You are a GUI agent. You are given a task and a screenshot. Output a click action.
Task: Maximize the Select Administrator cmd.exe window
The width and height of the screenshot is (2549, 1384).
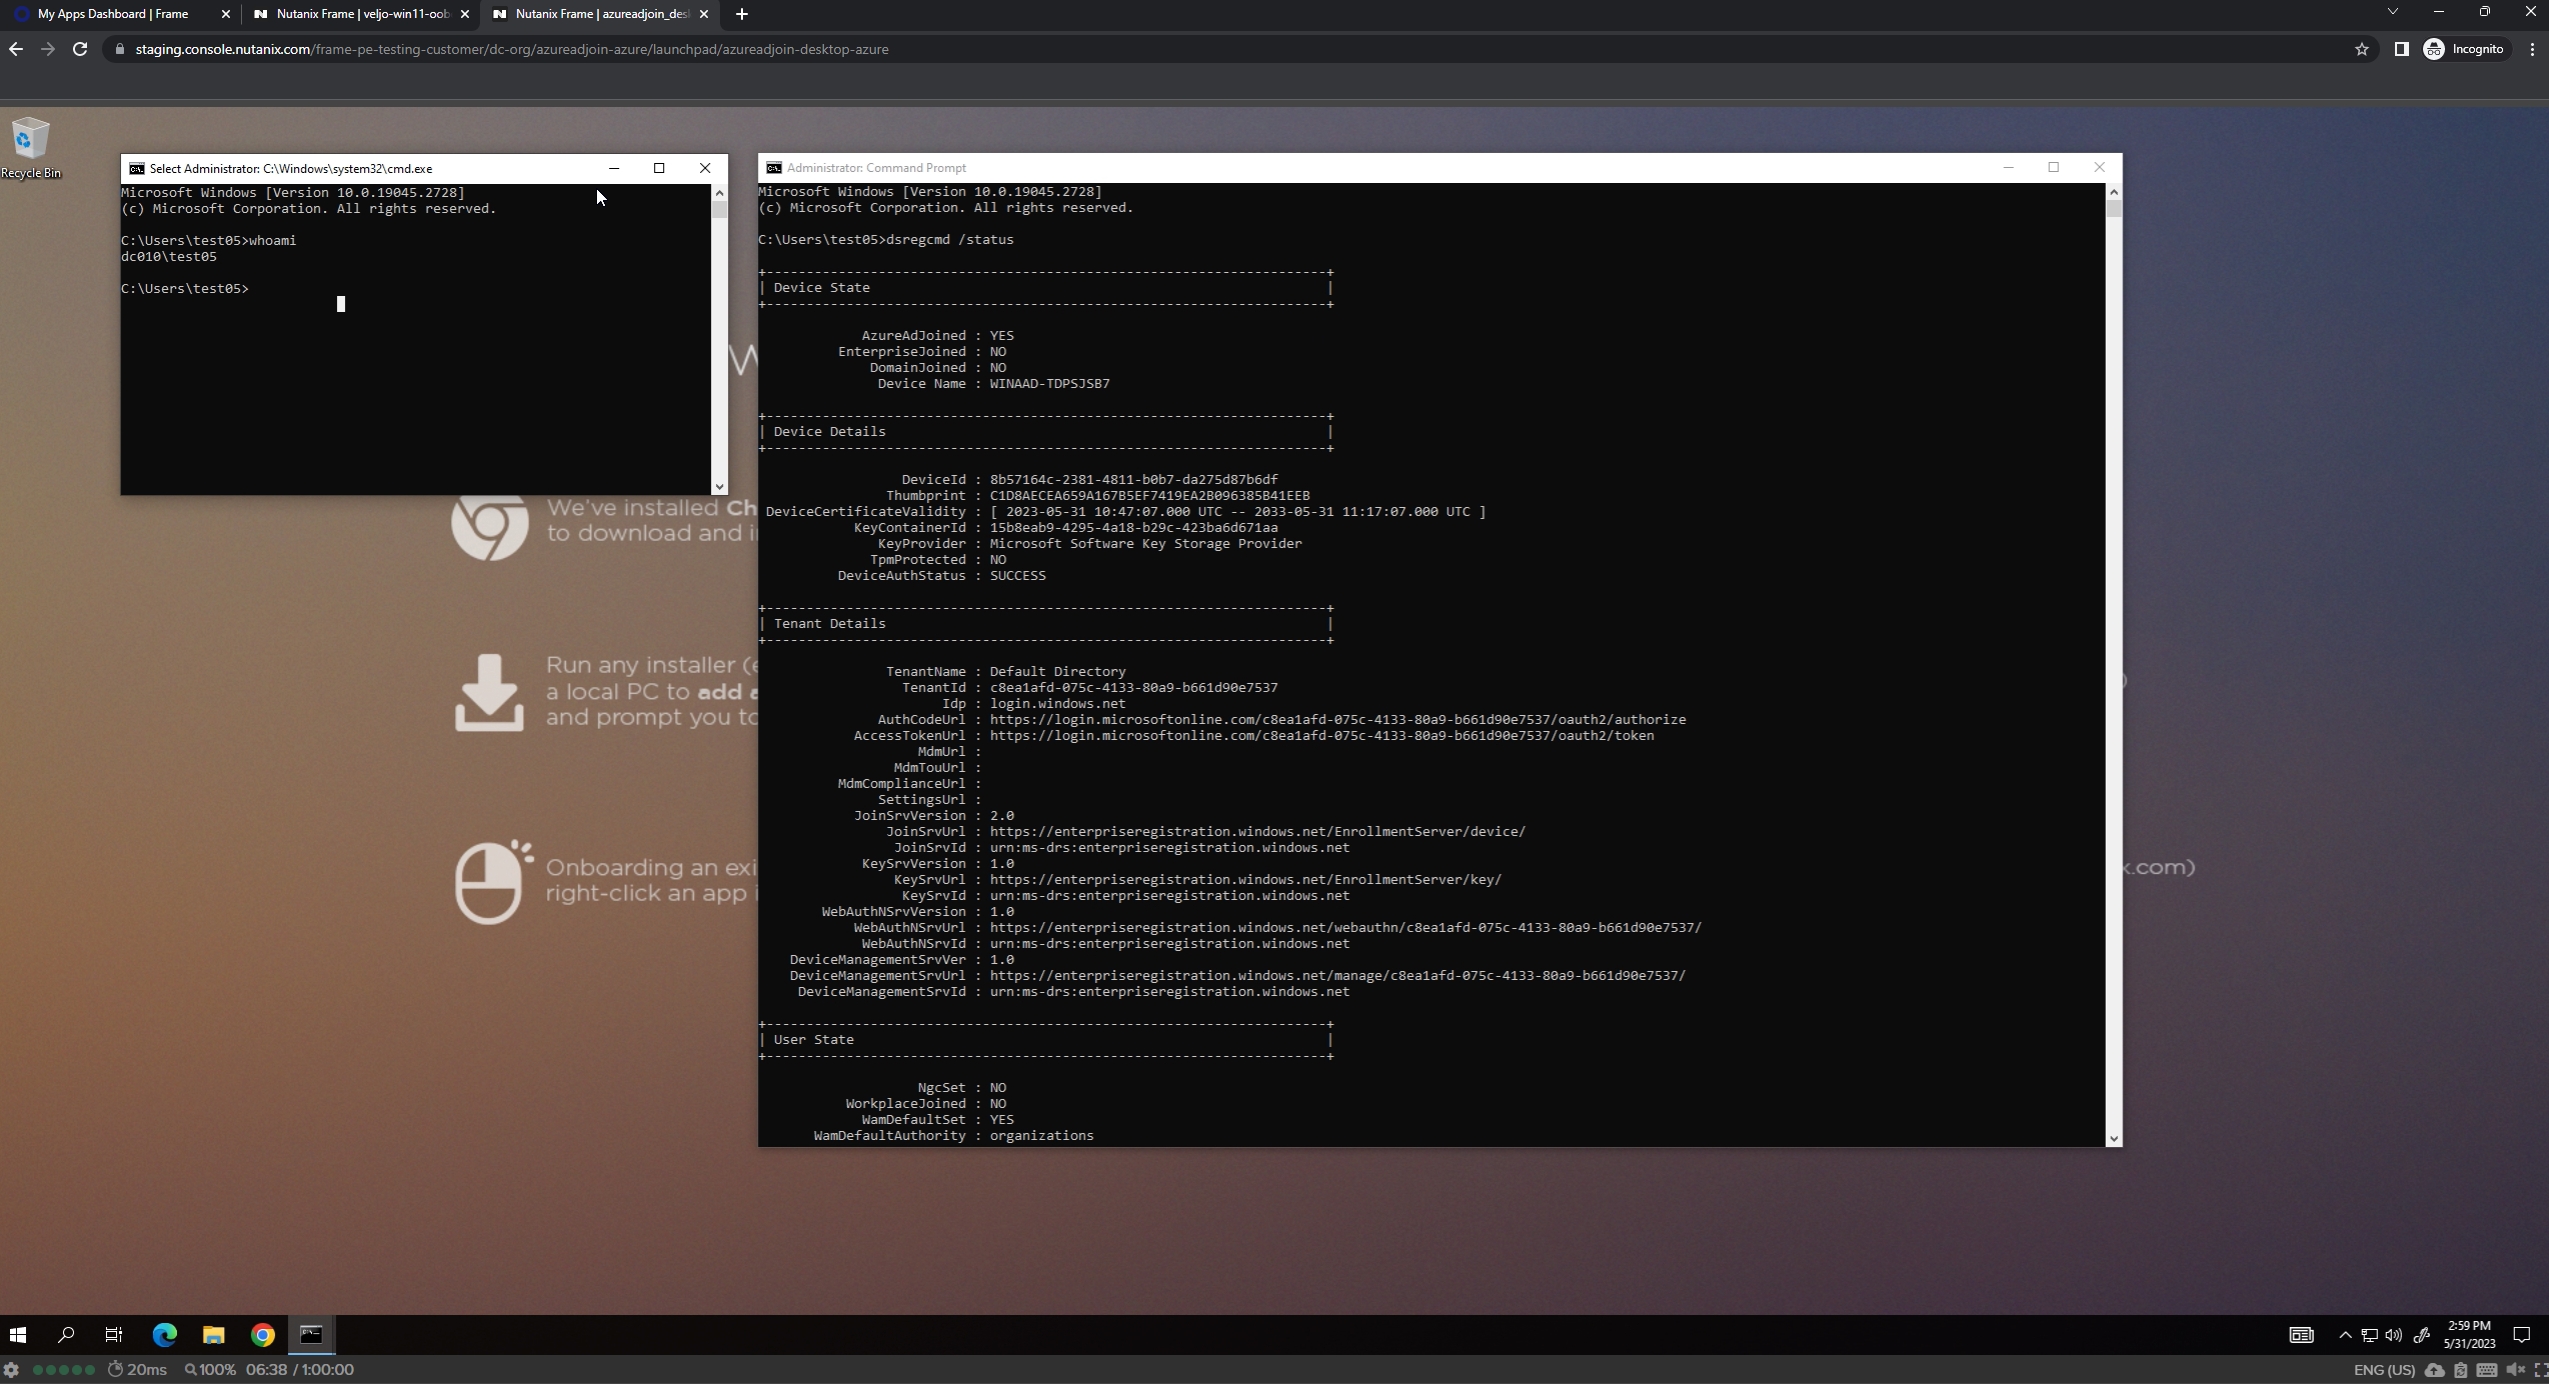point(659,168)
